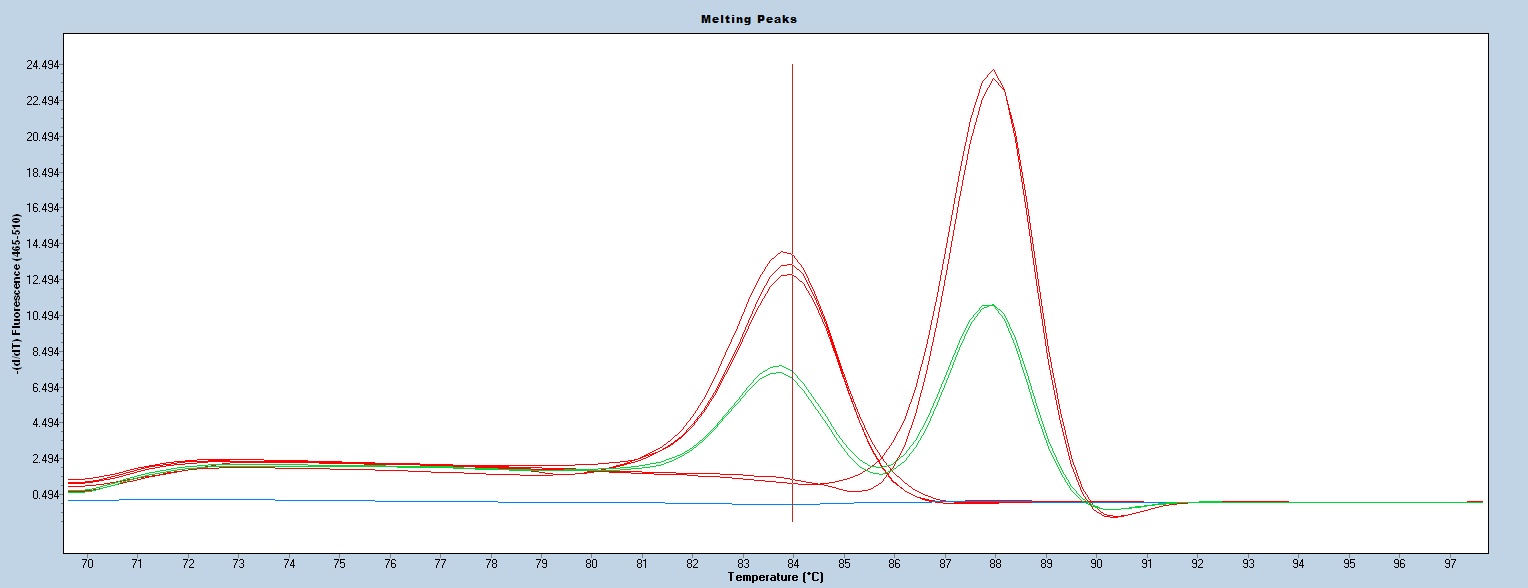Pick the green peak top near 83.7°C
Screen dimensions: 1528x588
pos(777,367)
